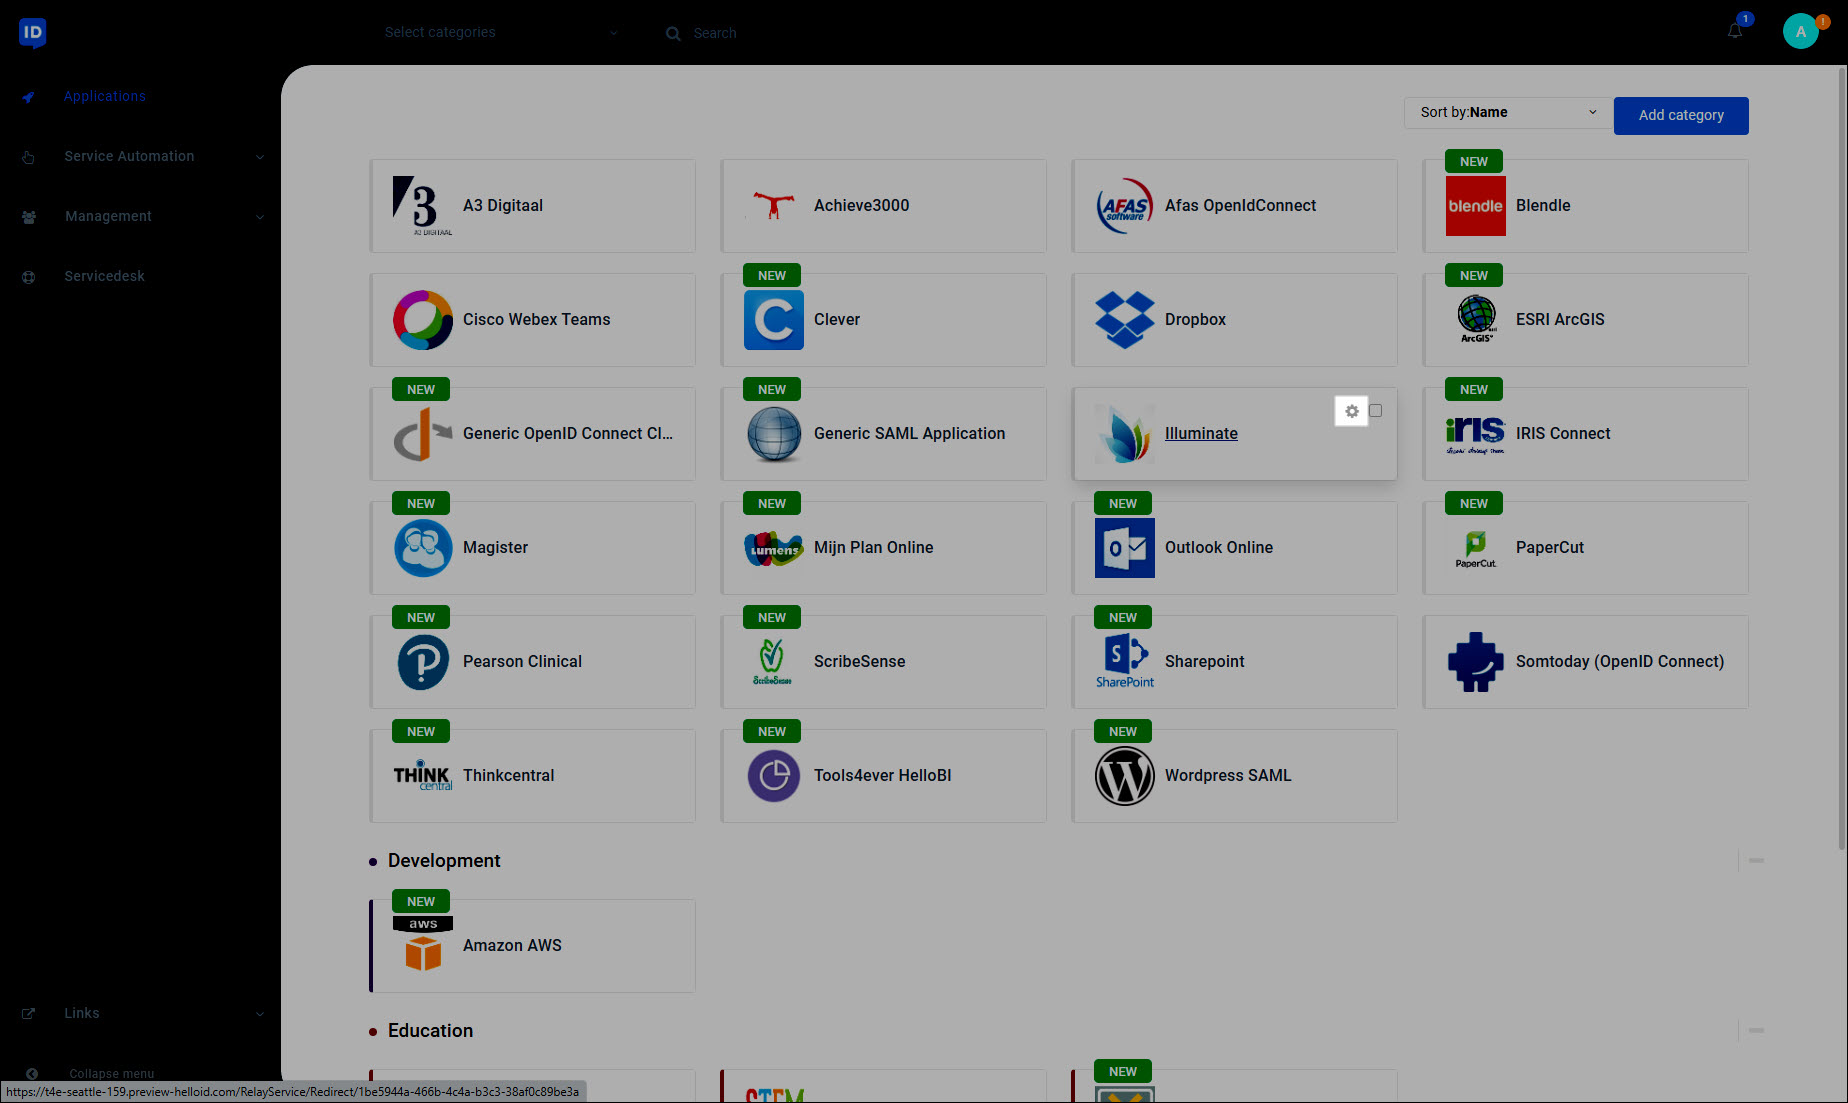Click Collapse menu at sidebar bottom
Image resolution: width=1848 pixels, height=1103 pixels.
[x=111, y=1073]
